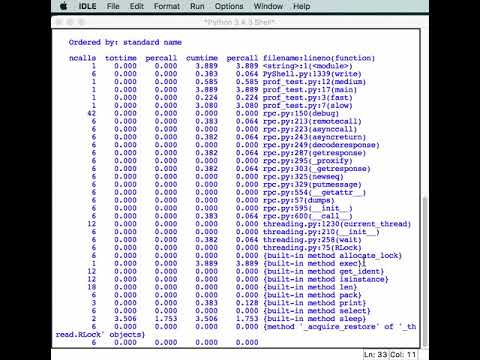
Task: Open the IDLE application menu
Action: [x=88, y=6]
